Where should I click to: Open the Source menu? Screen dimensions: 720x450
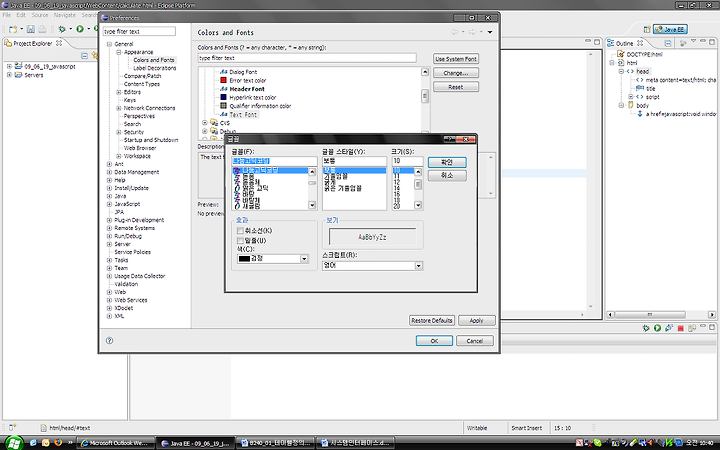point(39,15)
